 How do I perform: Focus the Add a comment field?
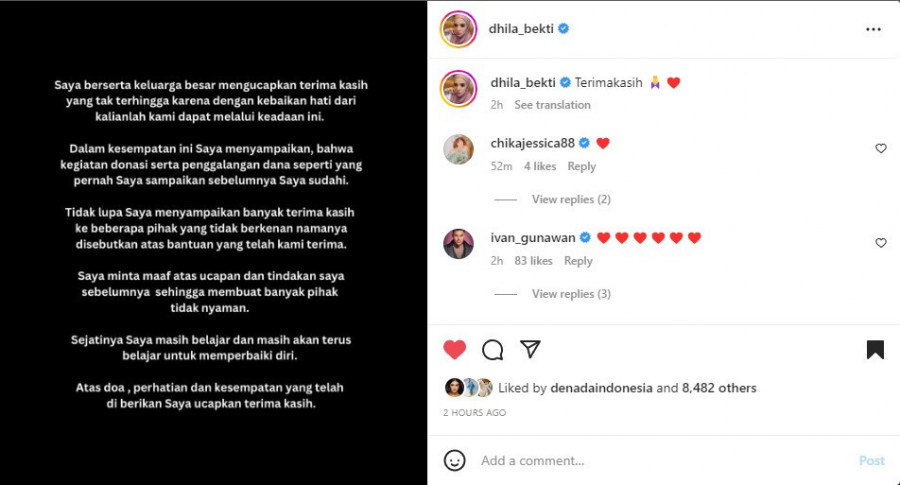pos(666,460)
